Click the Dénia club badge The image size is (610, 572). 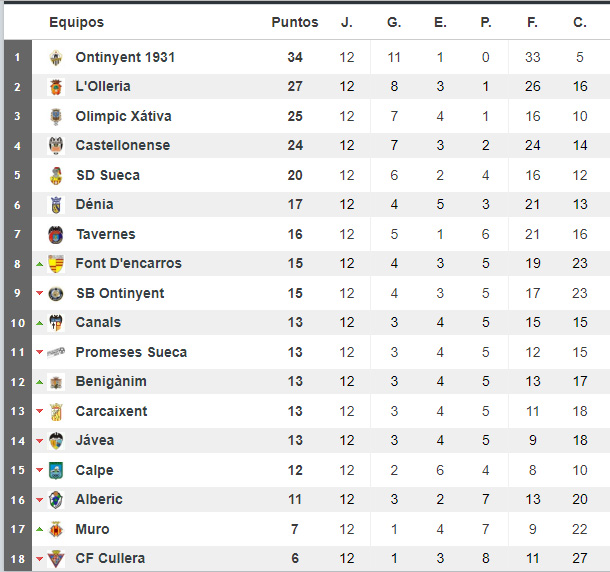56,205
